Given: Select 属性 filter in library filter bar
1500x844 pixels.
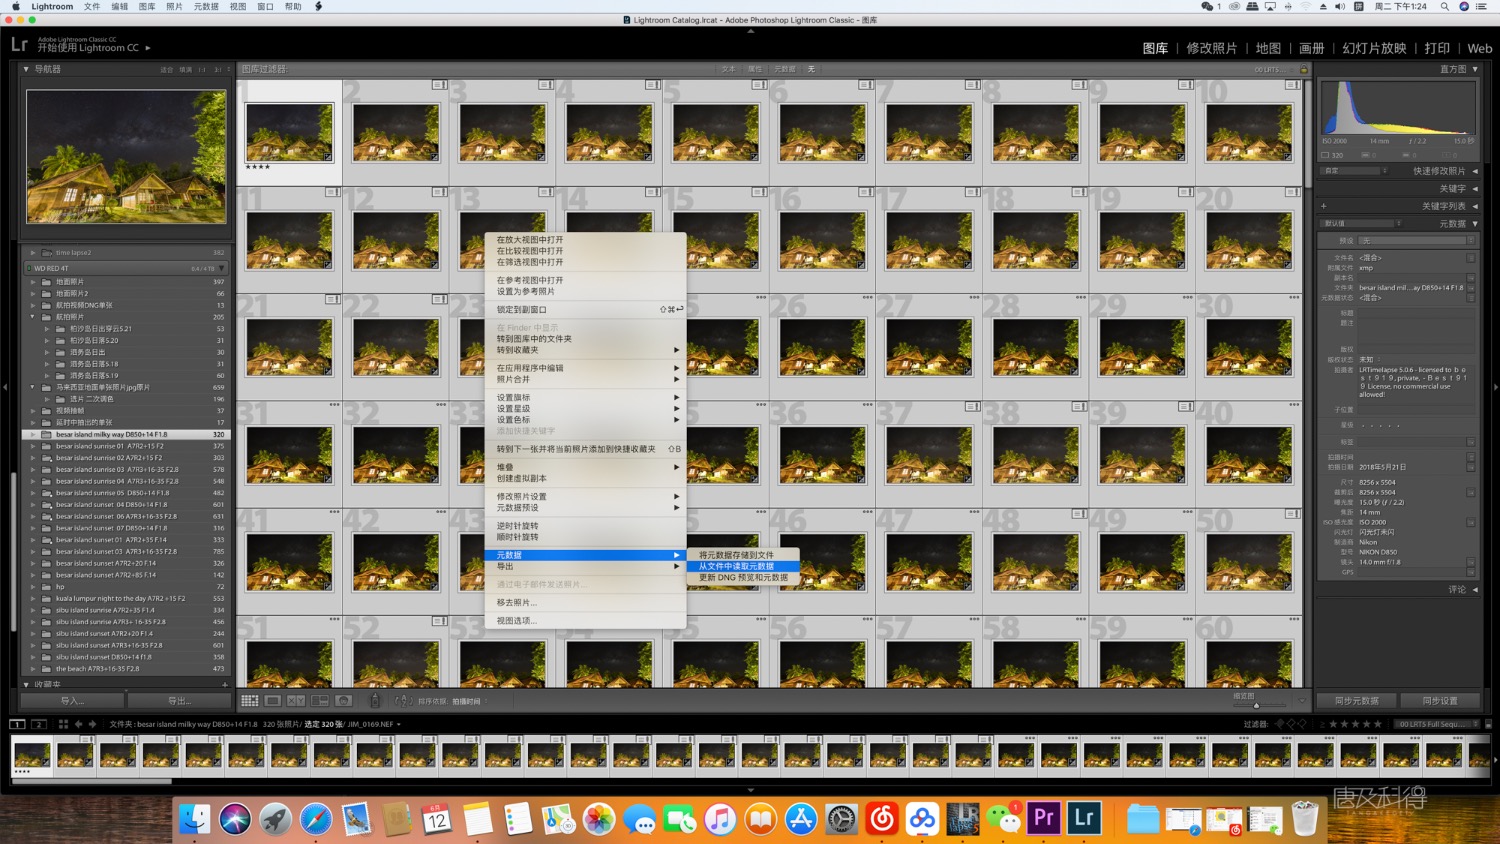Looking at the screenshot, I should pos(755,69).
